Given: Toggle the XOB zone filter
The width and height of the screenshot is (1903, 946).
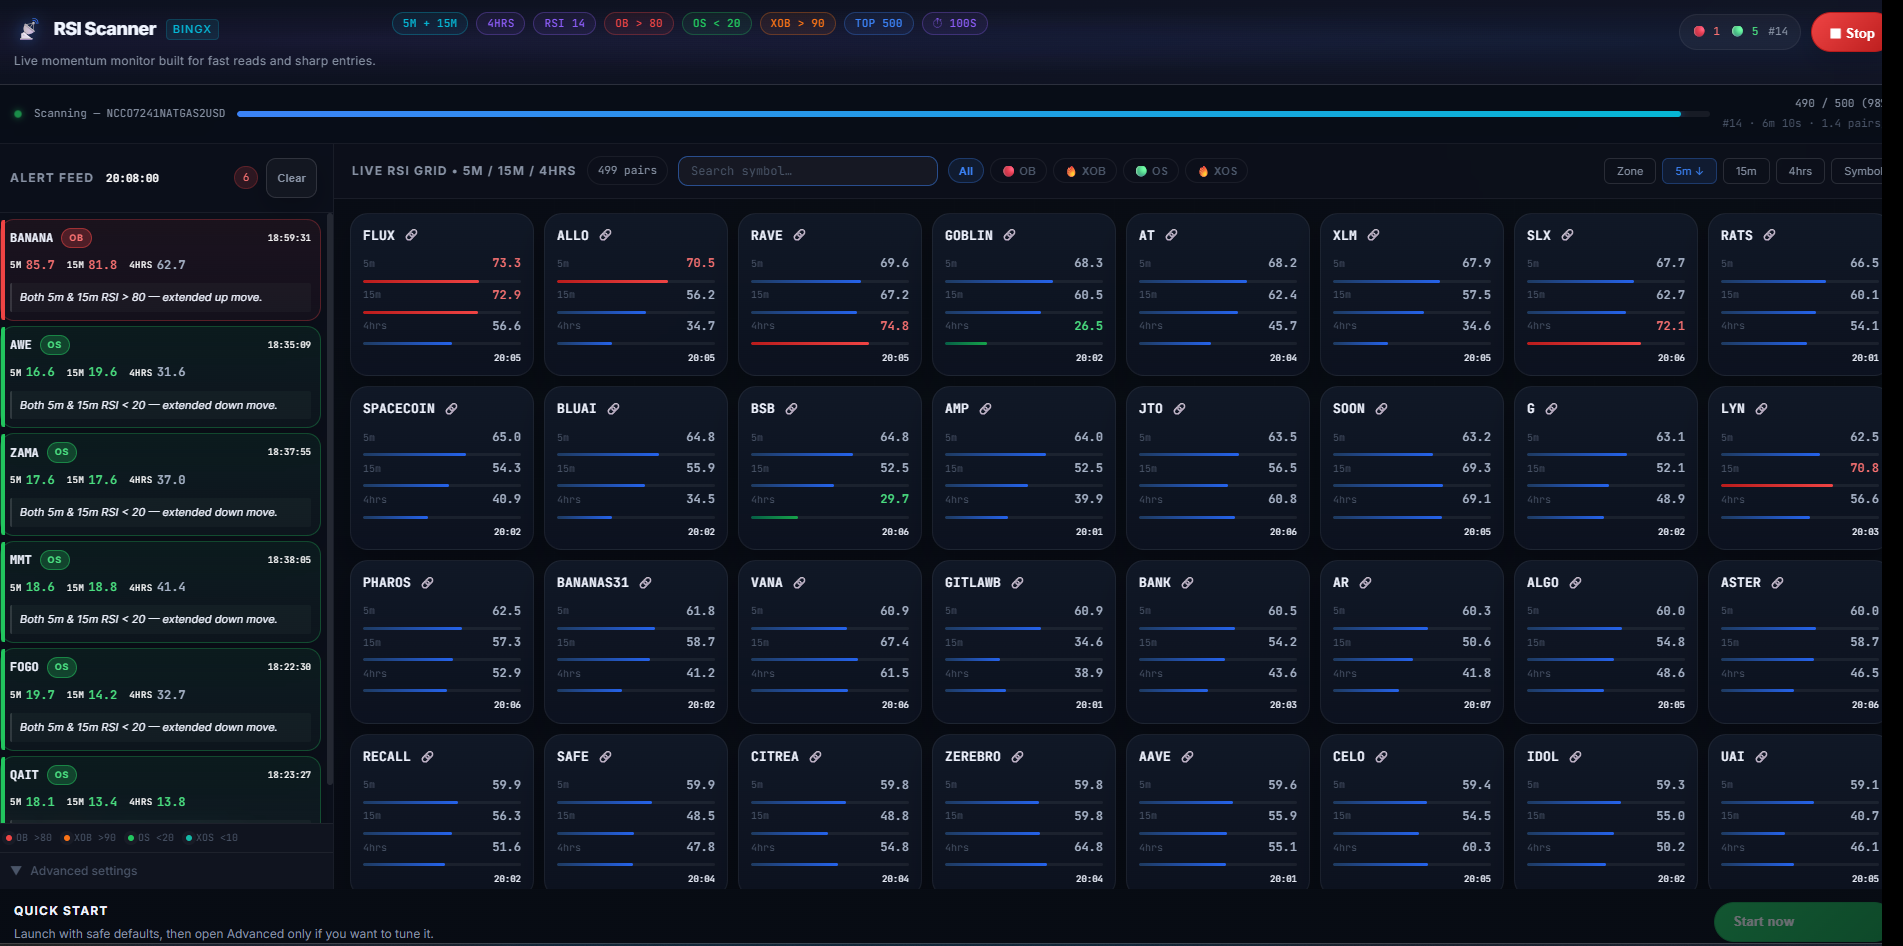Looking at the screenshot, I should [x=1085, y=171].
